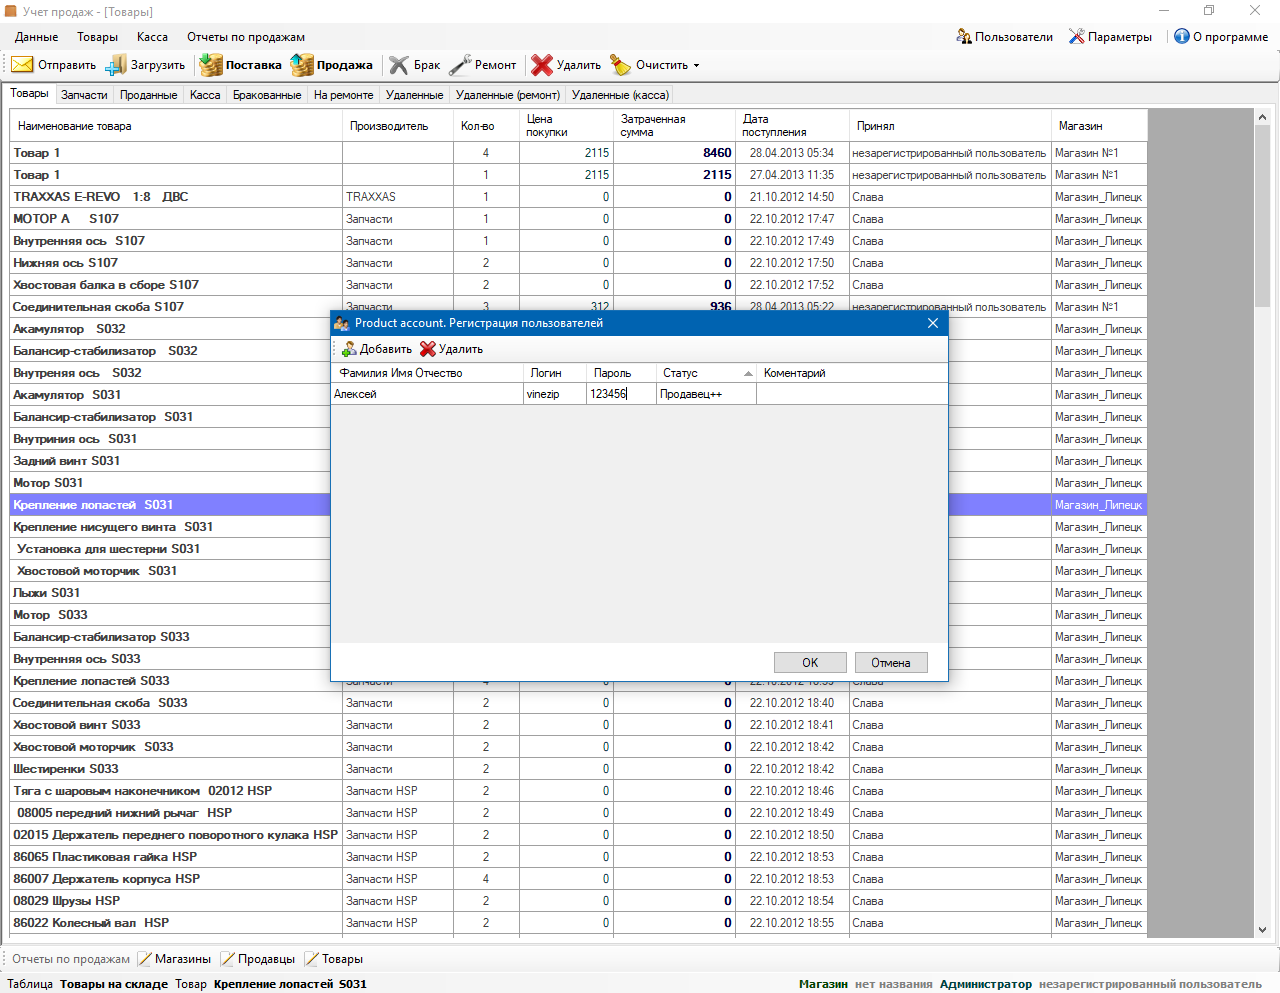Image resolution: width=1280 pixels, height=993 pixels.
Task: Switch to the Запчасти tab
Action: click(84, 95)
